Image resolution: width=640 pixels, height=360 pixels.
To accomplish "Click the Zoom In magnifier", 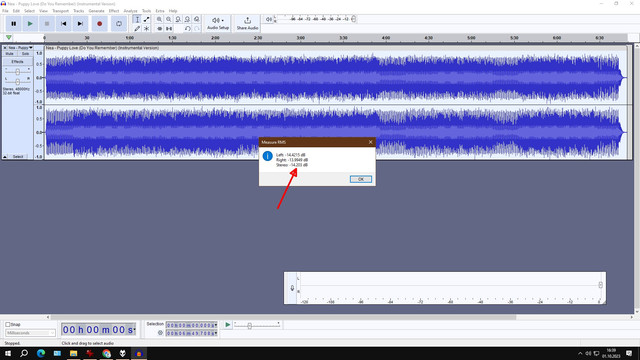I will point(159,19).
